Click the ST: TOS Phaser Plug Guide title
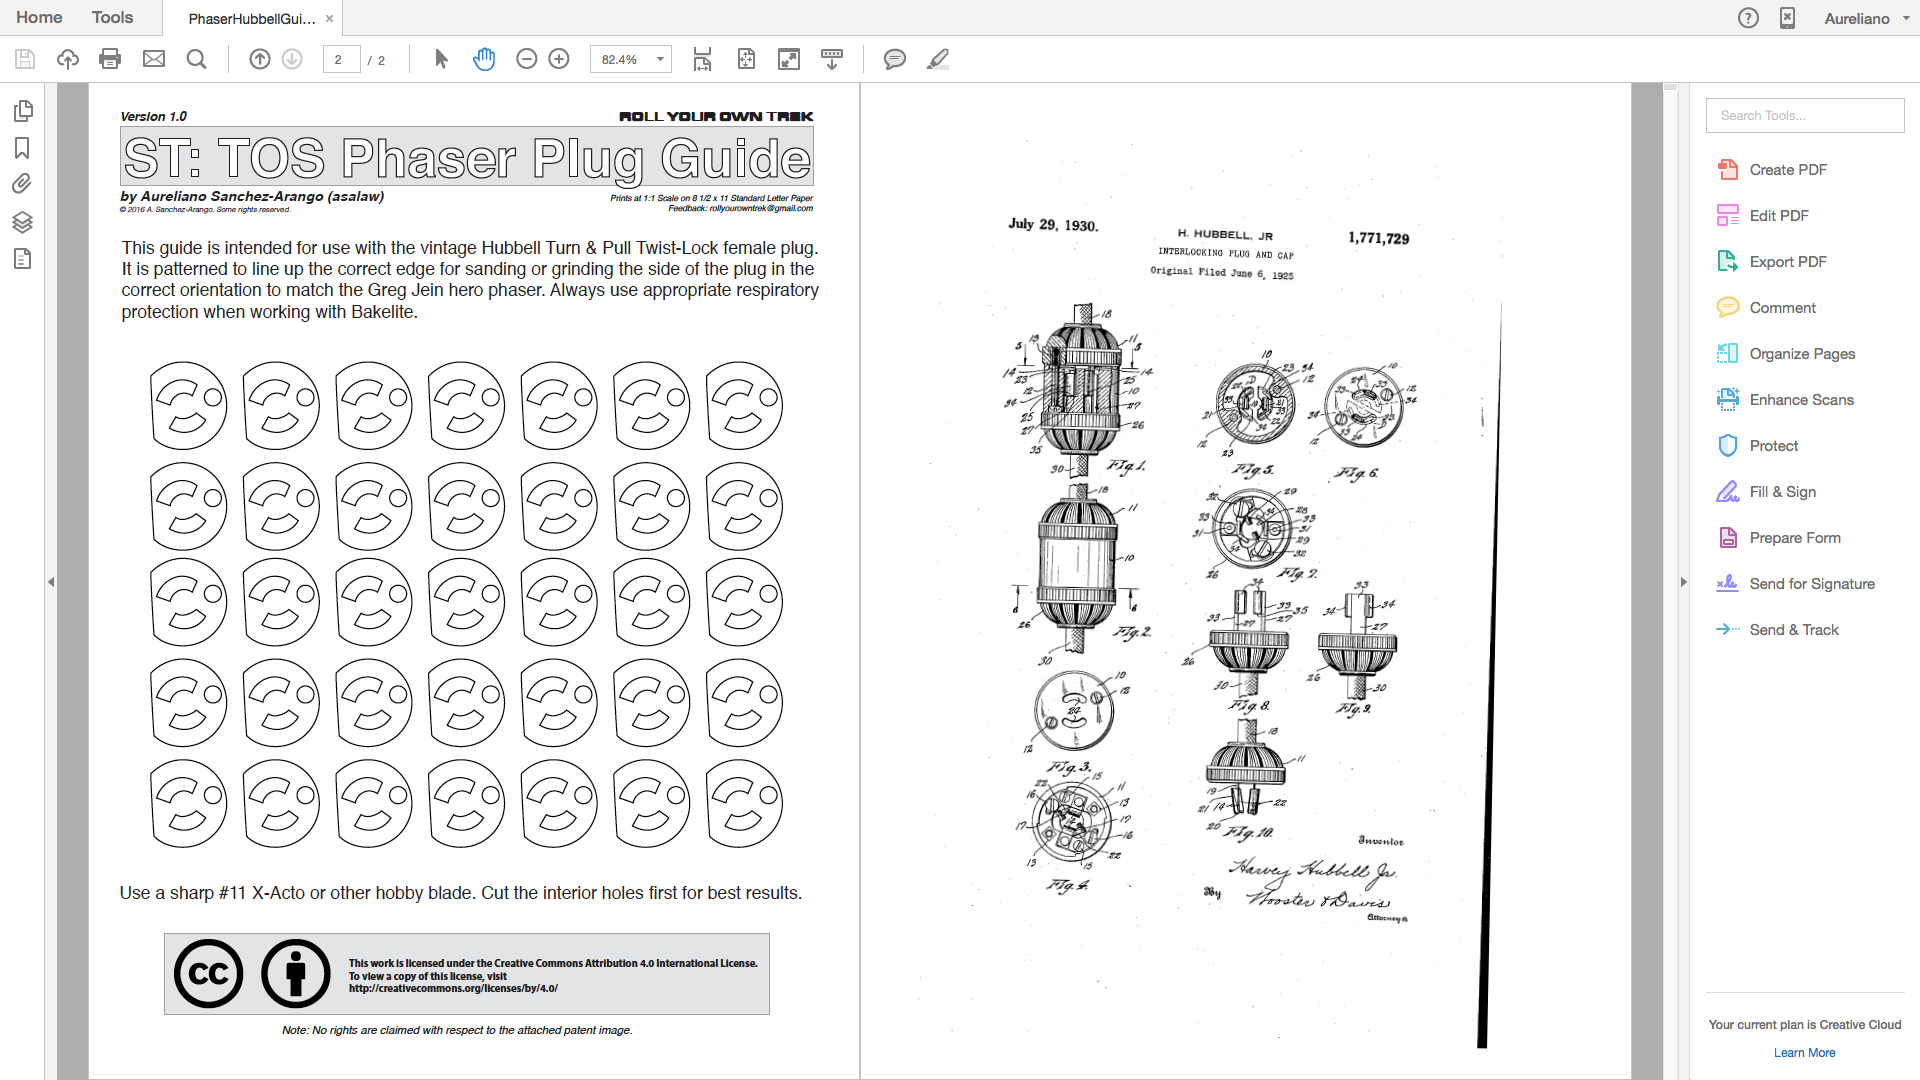Image resolution: width=1920 pixels, height=1080 pixels. [467, 158]
